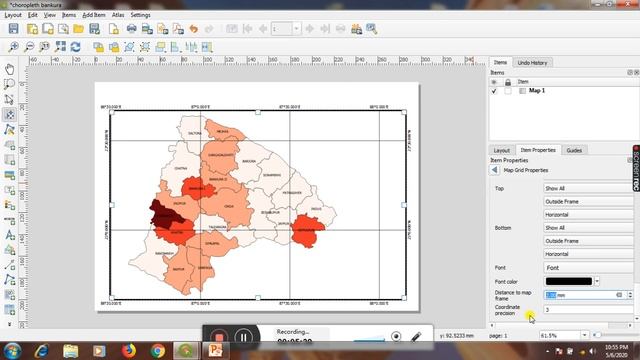Click the Font button for grid annotations

(589, 268)
